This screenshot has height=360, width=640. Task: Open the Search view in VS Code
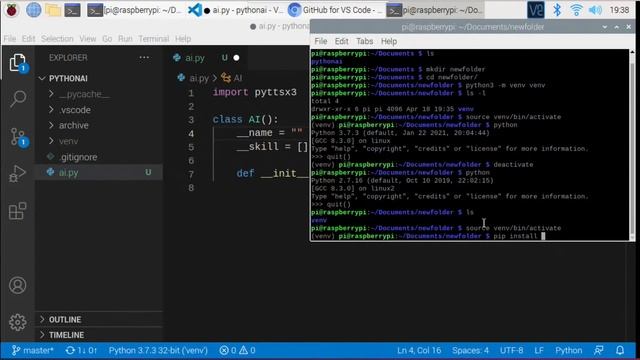18,99
